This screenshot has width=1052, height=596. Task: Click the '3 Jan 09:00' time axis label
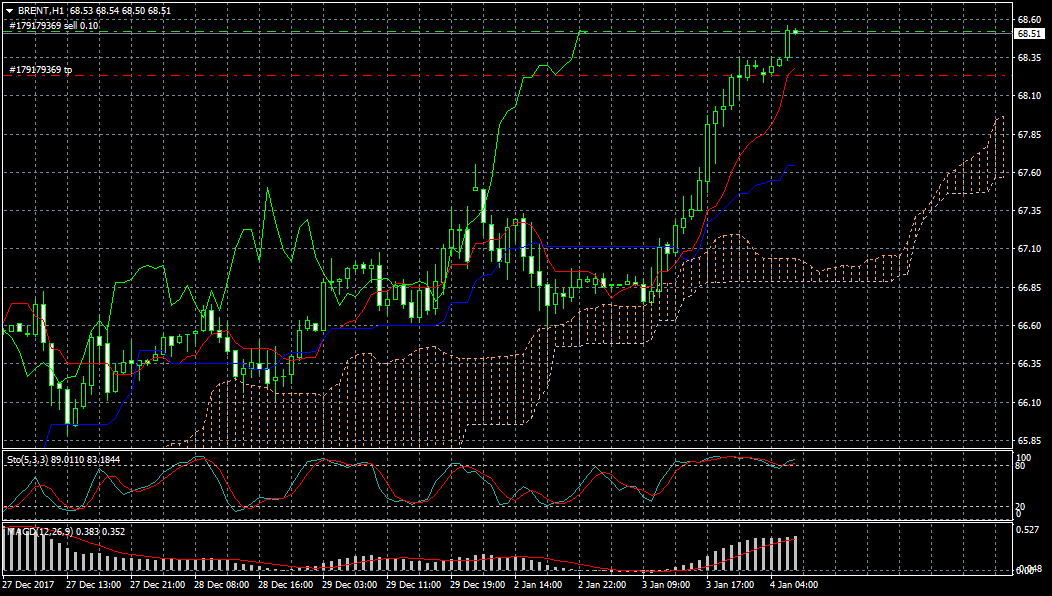(666, 585)
